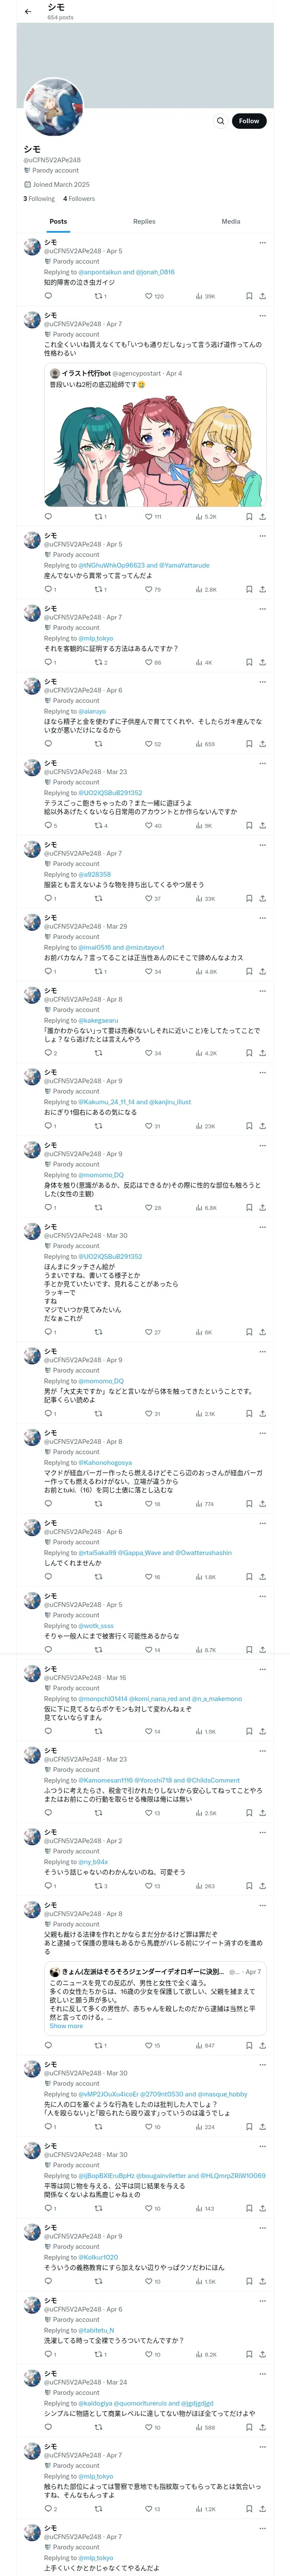Open more options on first Apr 5 post
Screen dimensions: 290x2576
(262, 242)
